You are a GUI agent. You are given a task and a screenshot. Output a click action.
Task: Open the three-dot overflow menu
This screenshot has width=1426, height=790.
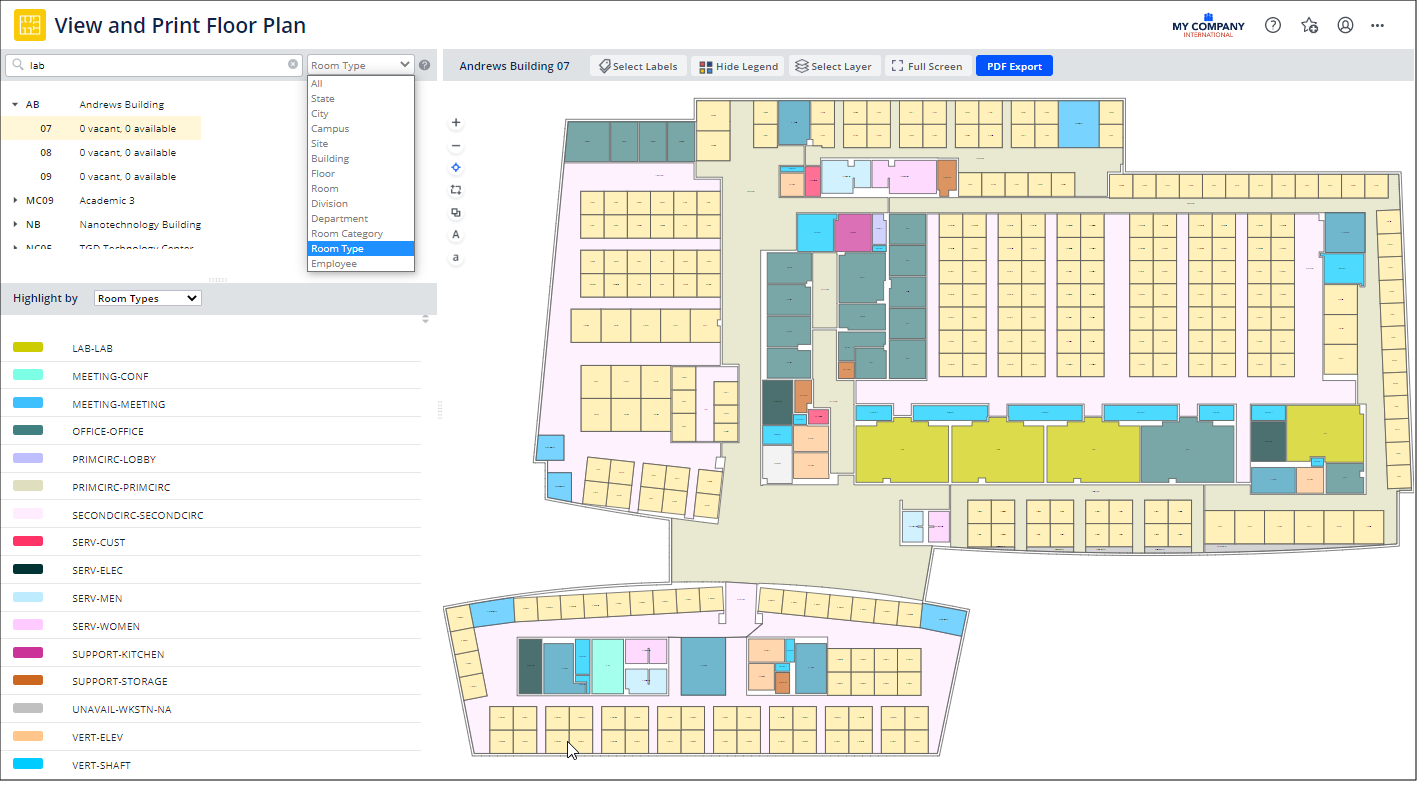[1378, 25]
